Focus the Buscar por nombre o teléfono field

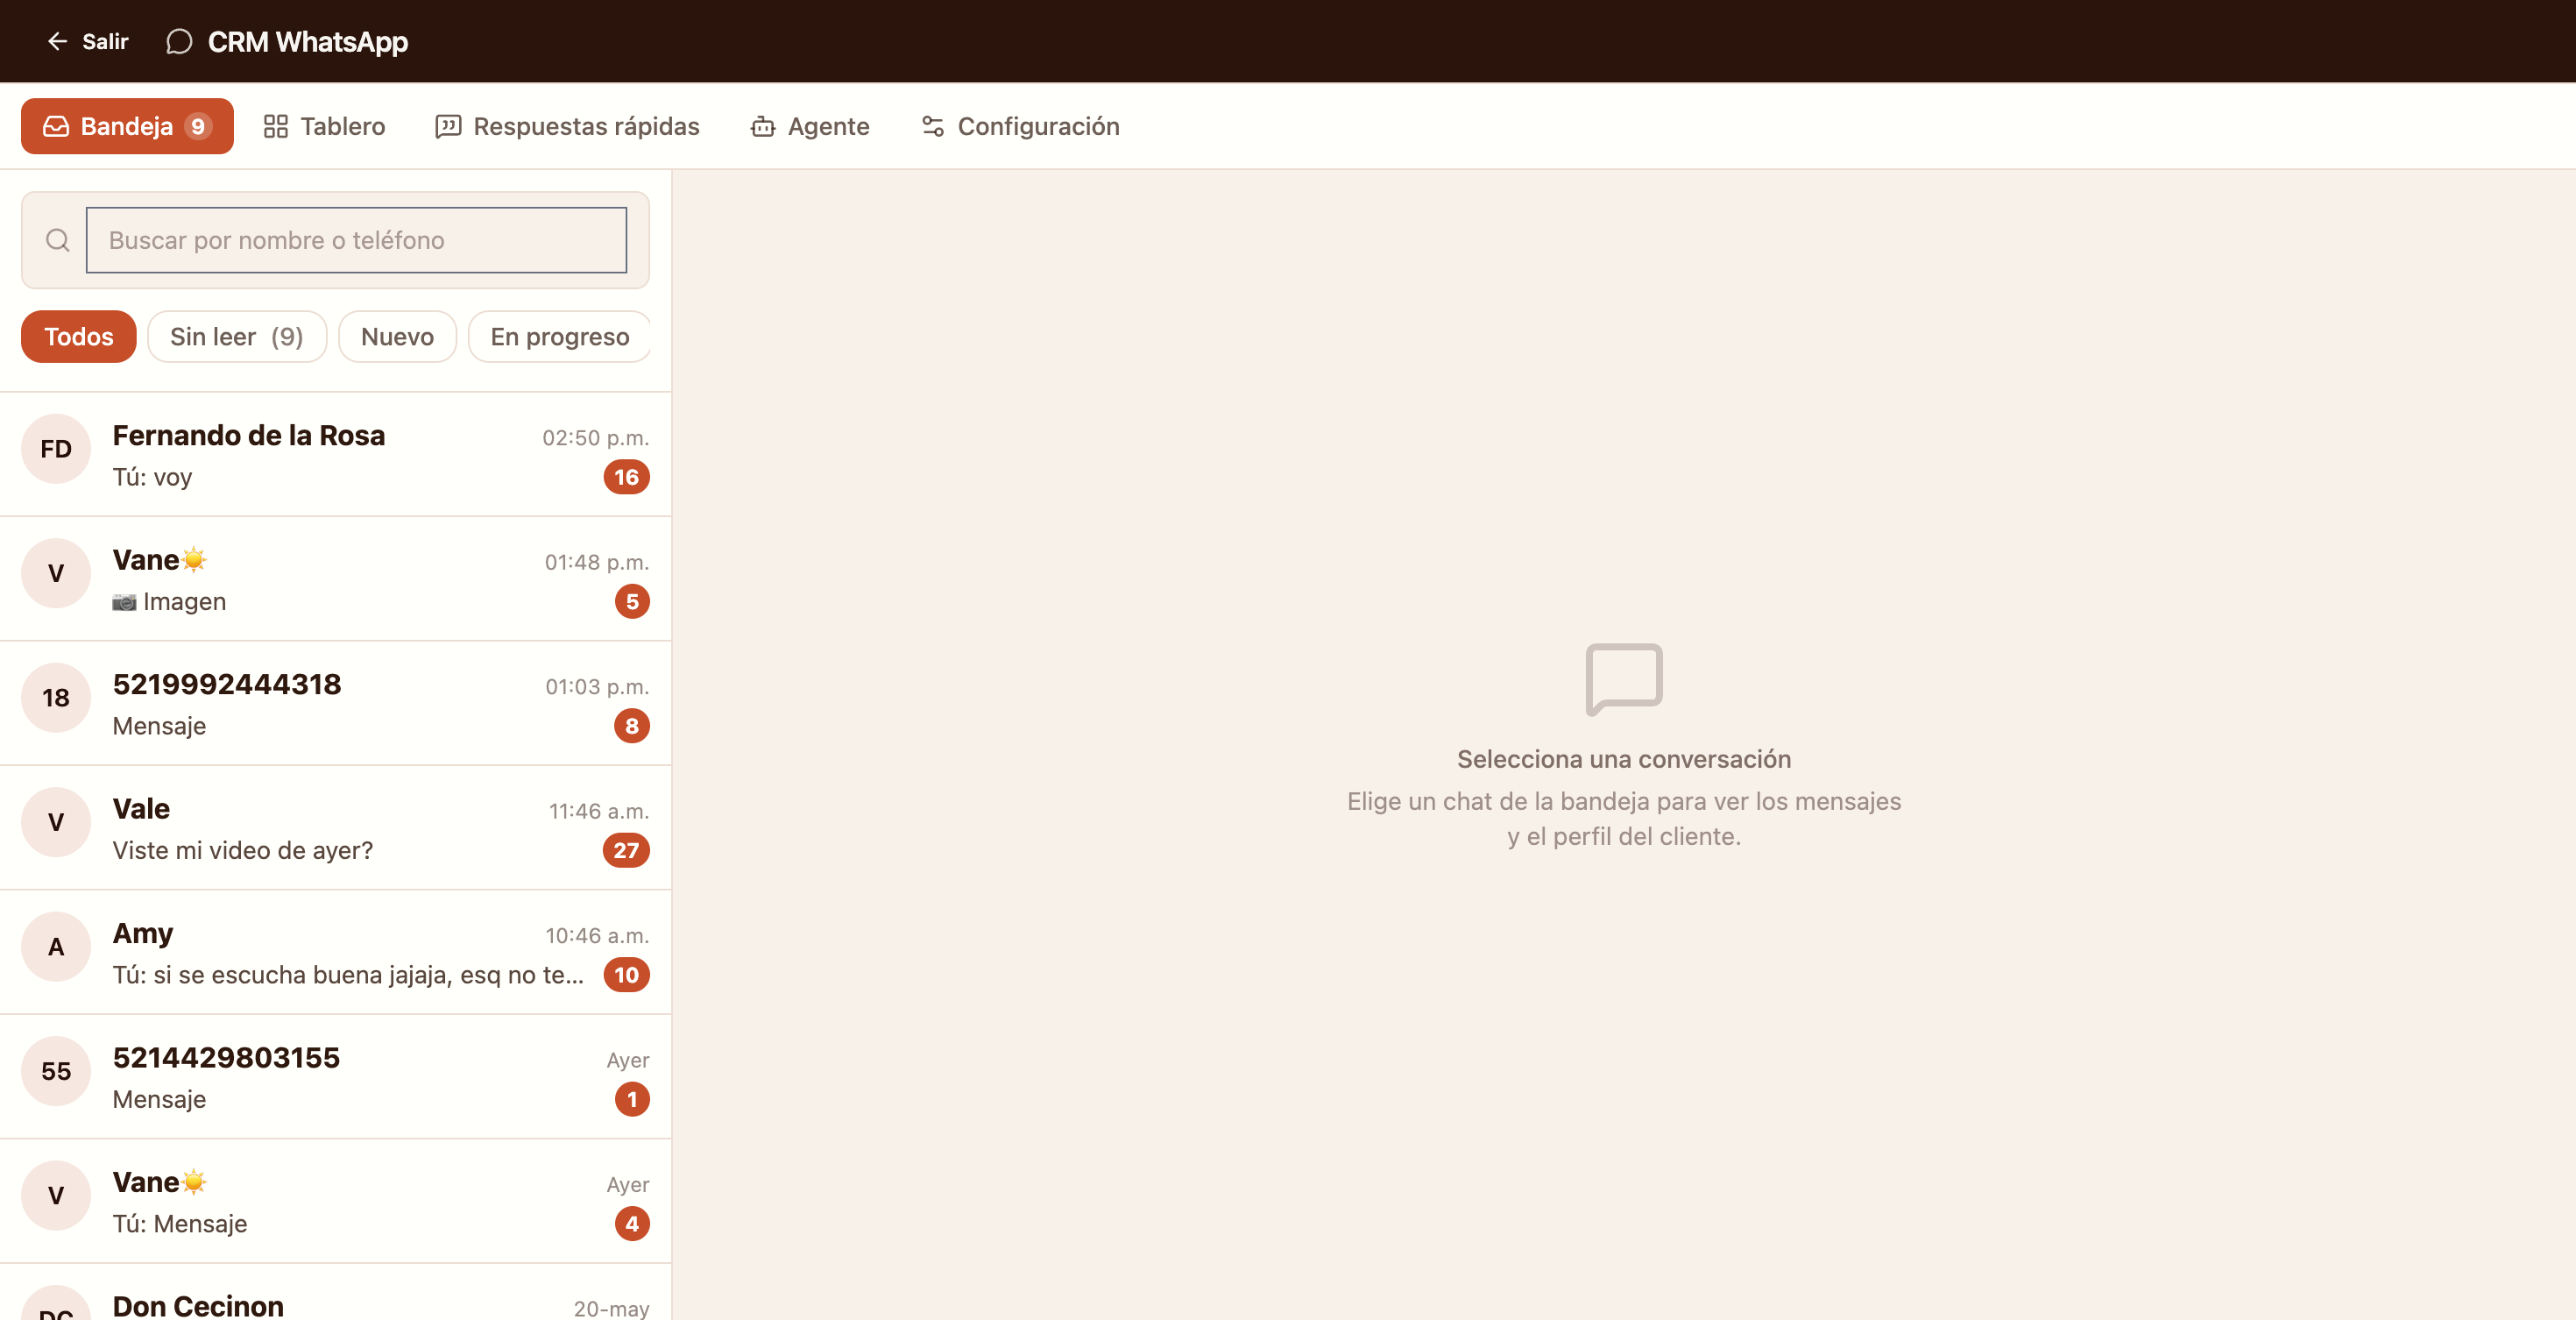[356, 240]
